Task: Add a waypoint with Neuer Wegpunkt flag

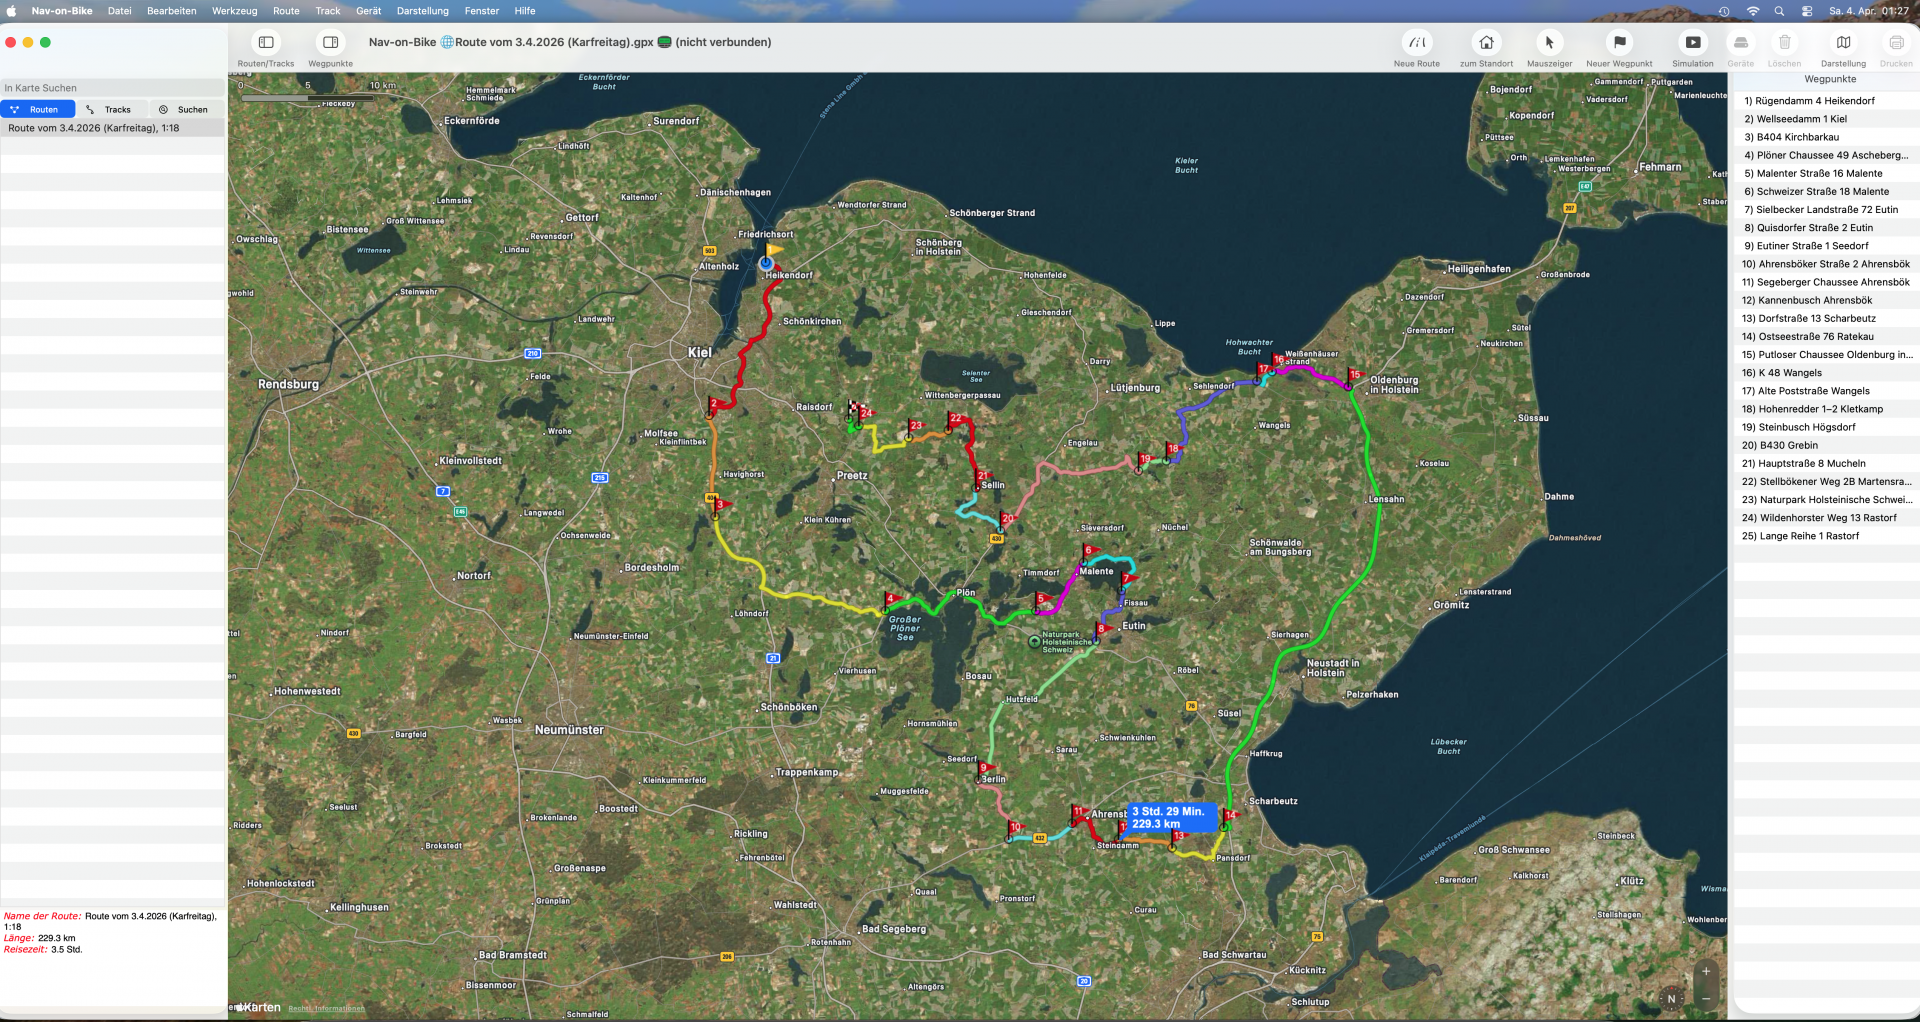Action: [1619, 43]
